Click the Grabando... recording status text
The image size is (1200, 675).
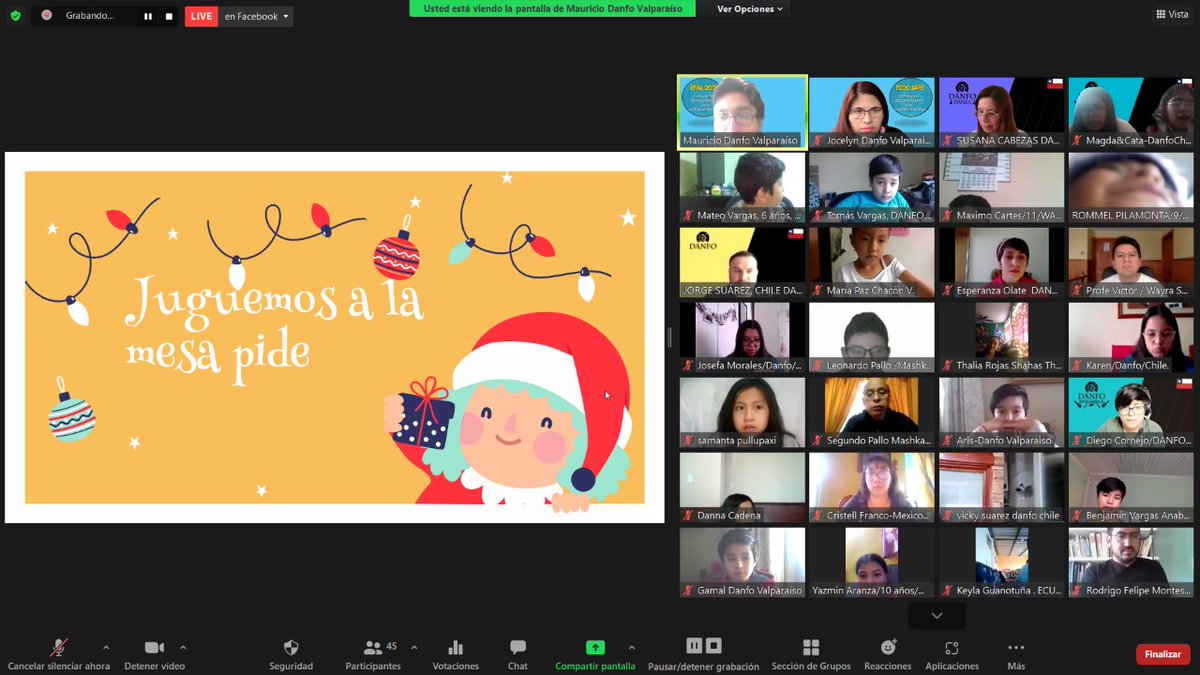coord(90,16)
